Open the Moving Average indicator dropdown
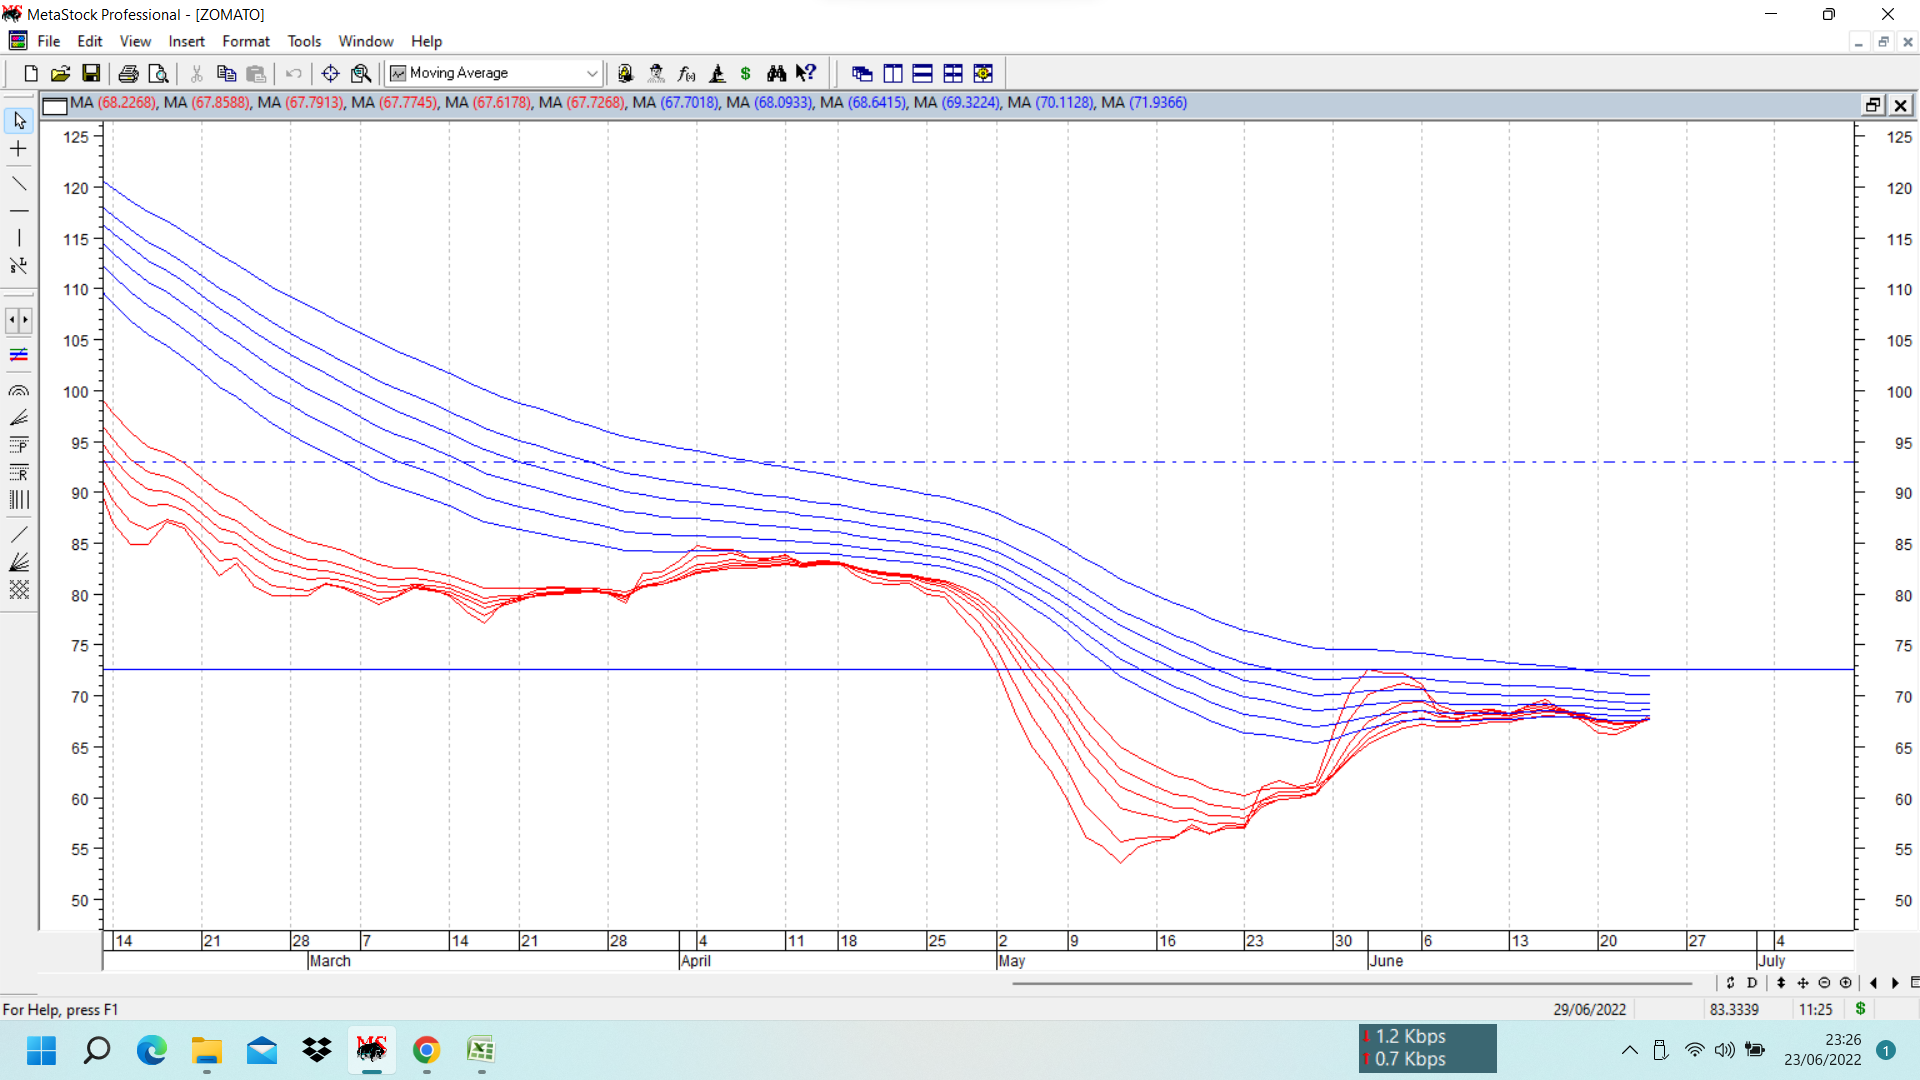This screenshot has width=1920, height=1080. (591, 73)
